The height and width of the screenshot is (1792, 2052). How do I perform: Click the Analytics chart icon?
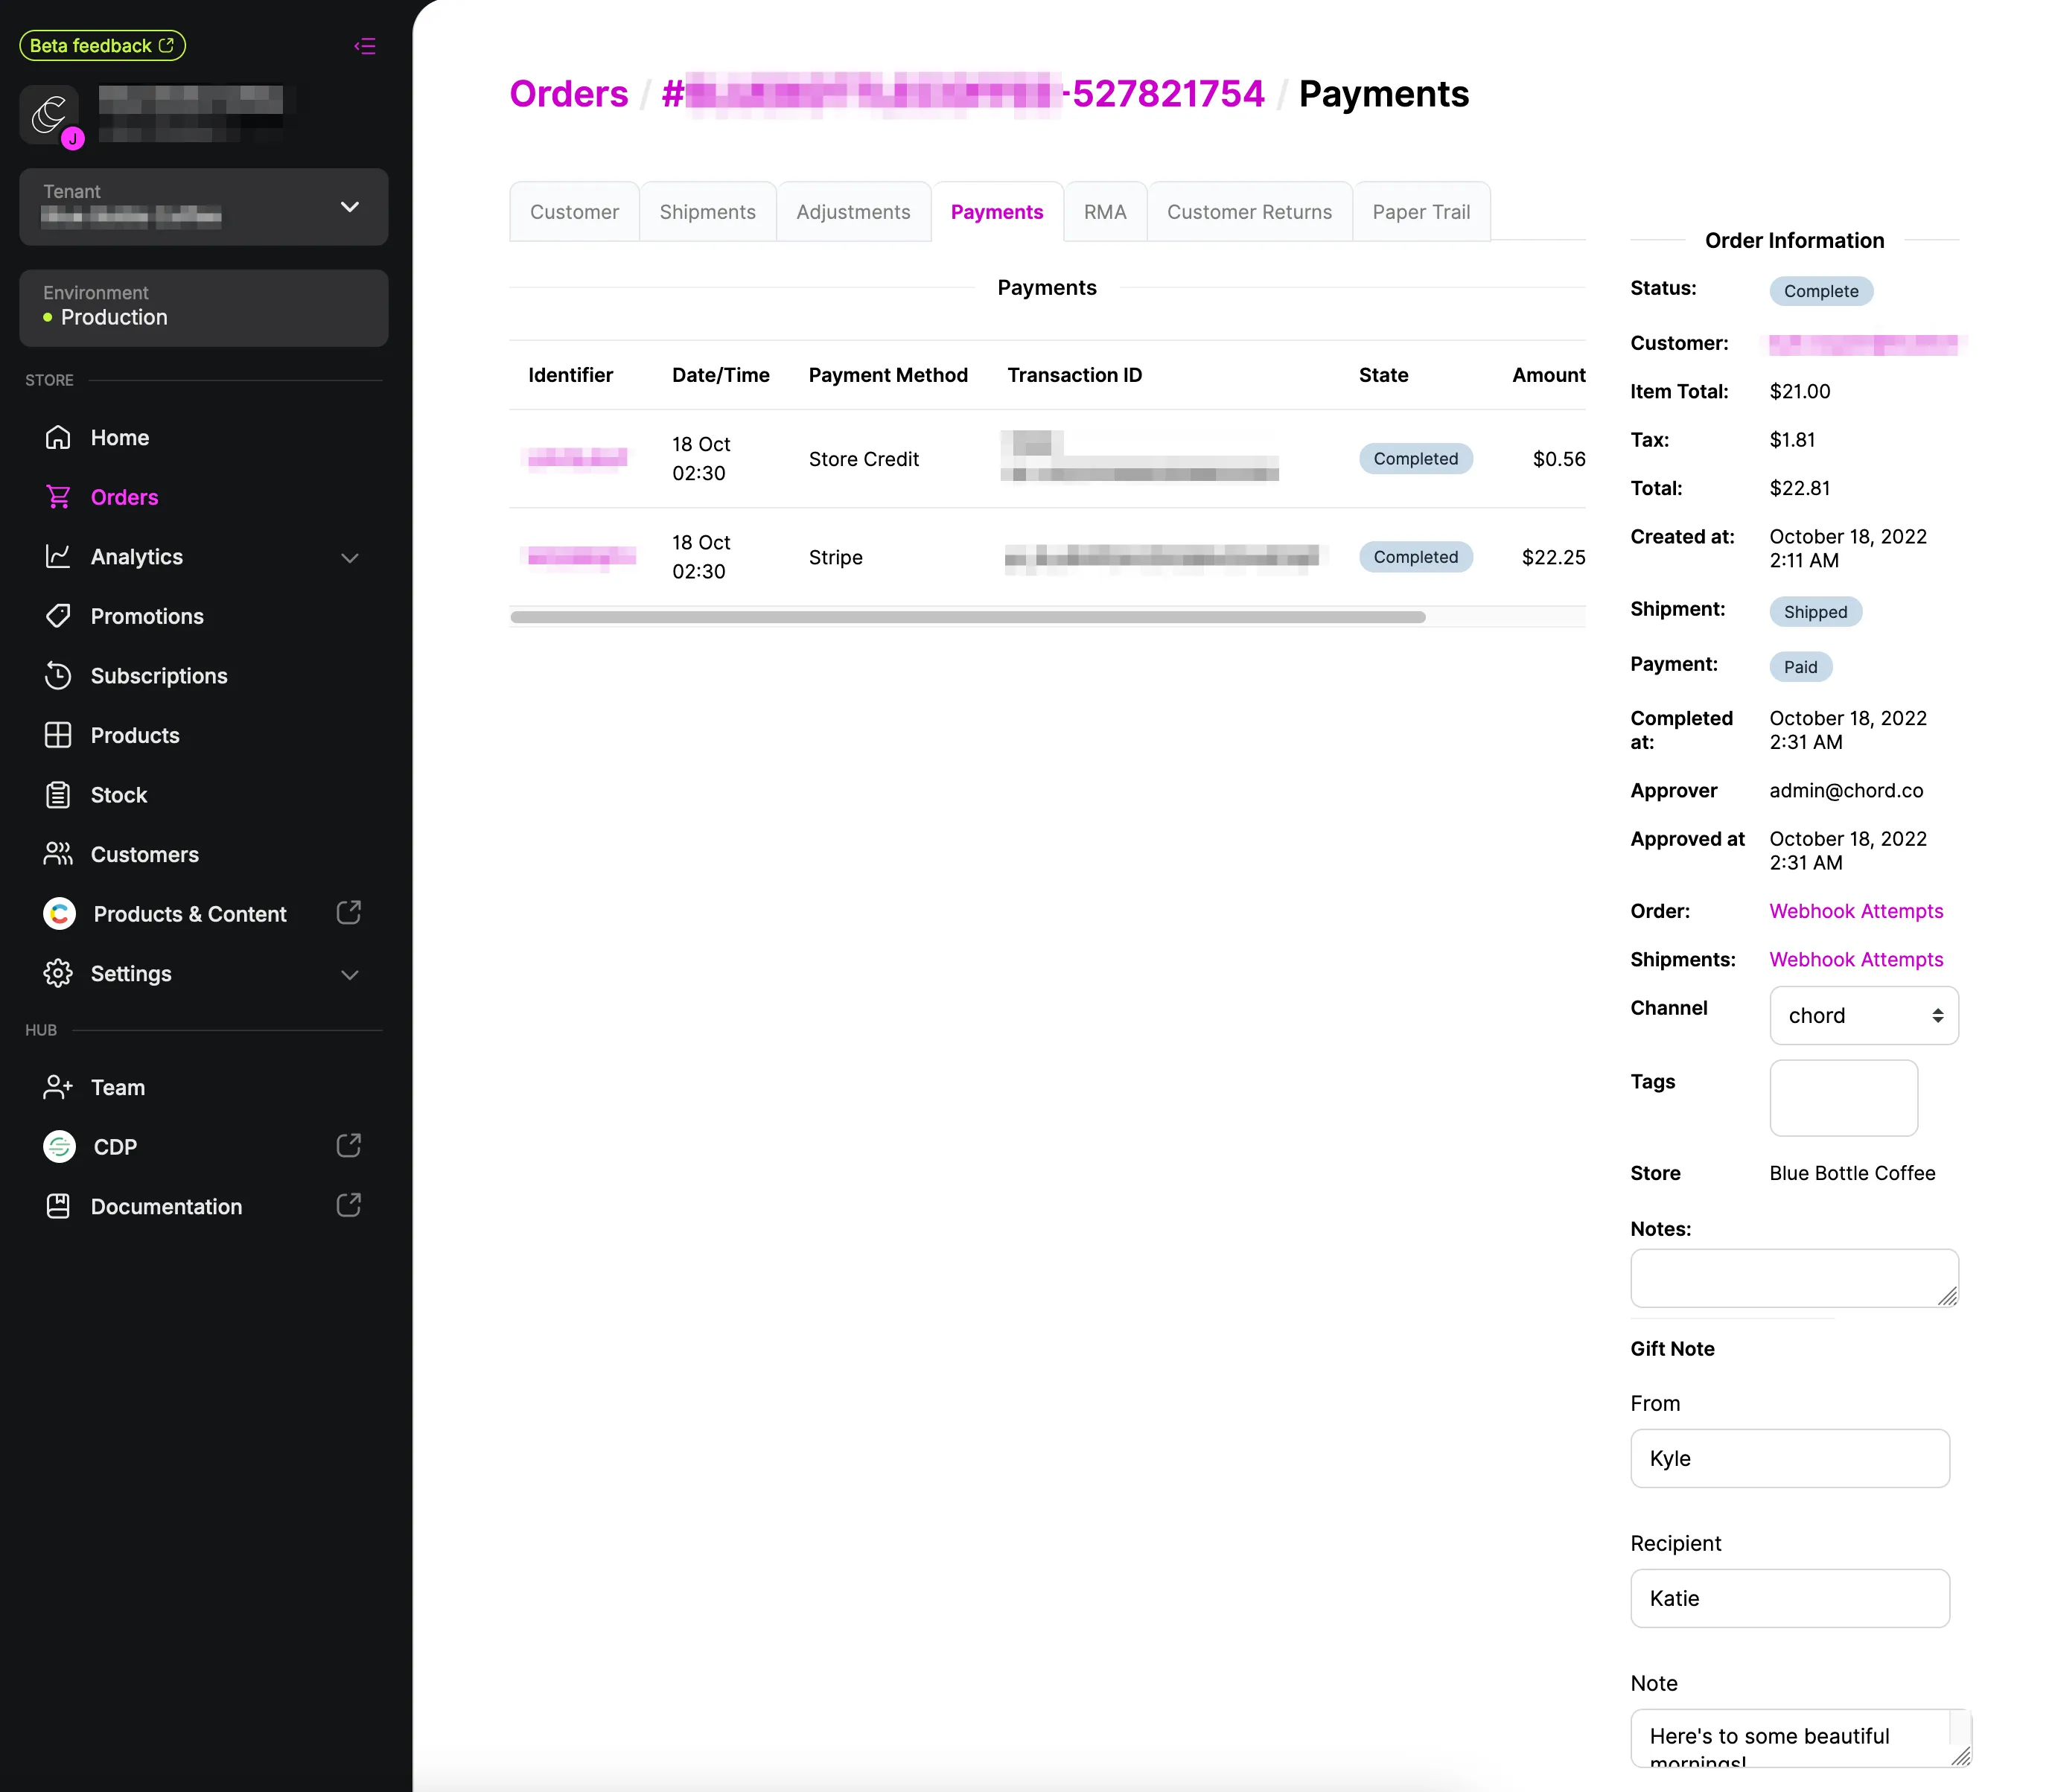[x=58, y=557]
